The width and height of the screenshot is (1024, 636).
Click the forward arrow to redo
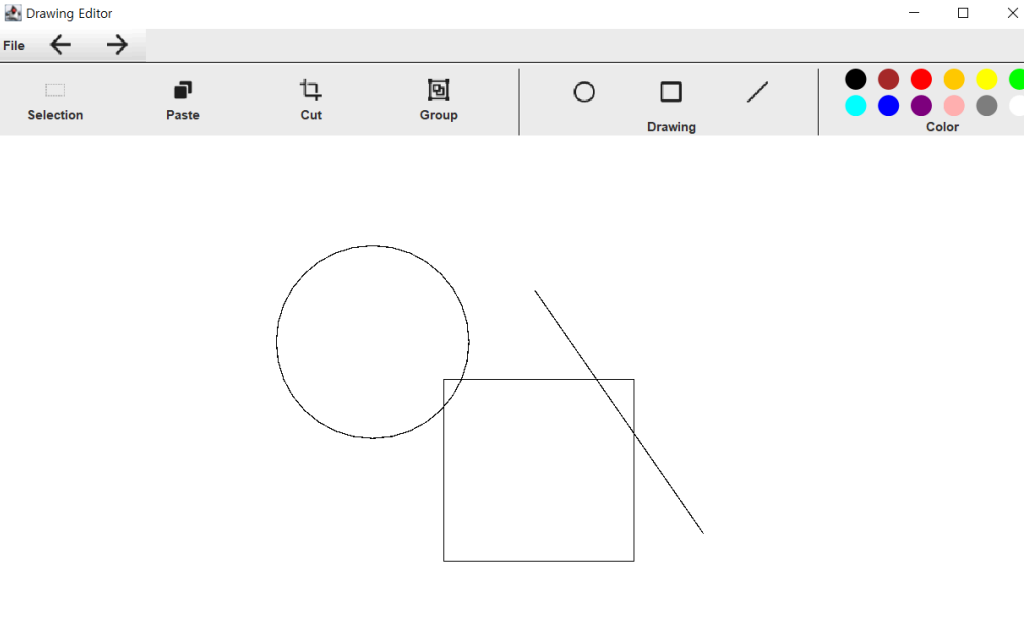117,45
